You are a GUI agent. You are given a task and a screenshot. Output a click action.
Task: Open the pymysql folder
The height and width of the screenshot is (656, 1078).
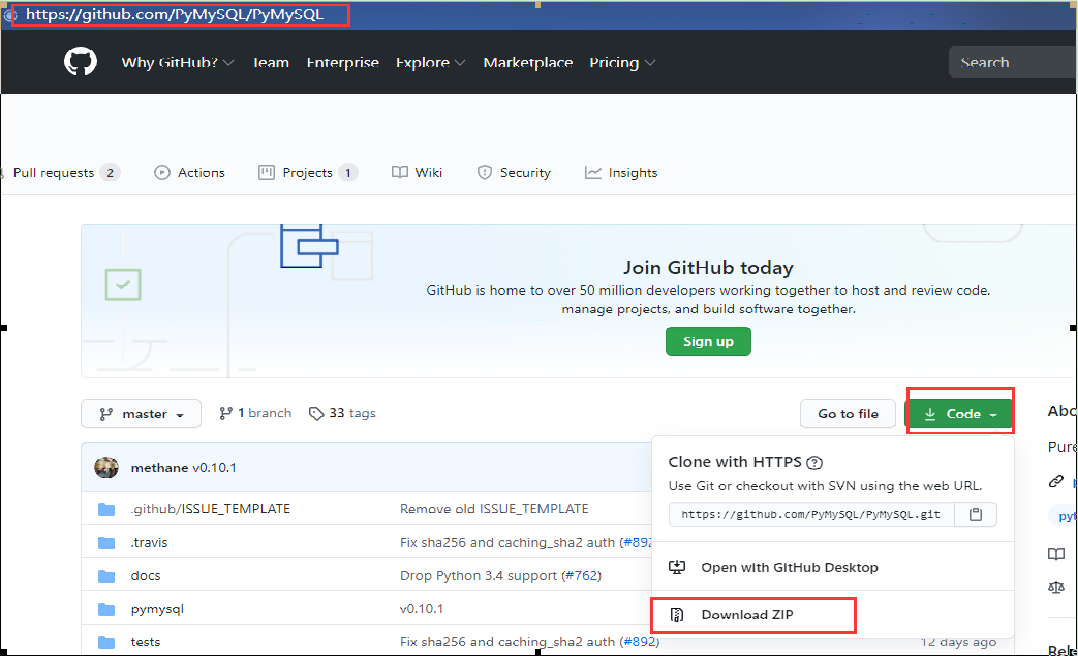[x=157, y=609]
